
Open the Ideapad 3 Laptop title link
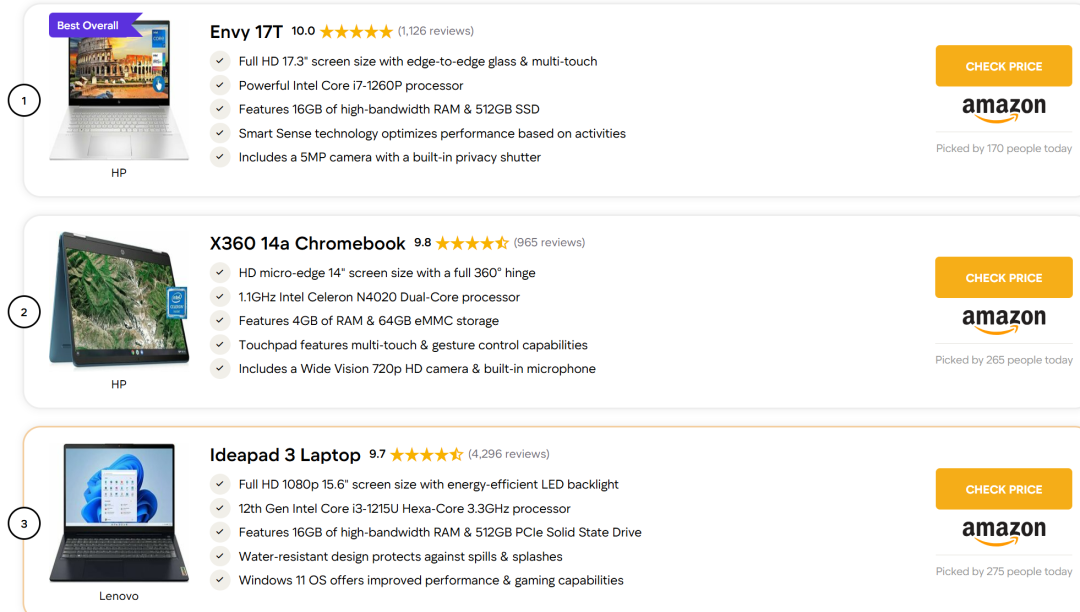(x=285, y=455)
